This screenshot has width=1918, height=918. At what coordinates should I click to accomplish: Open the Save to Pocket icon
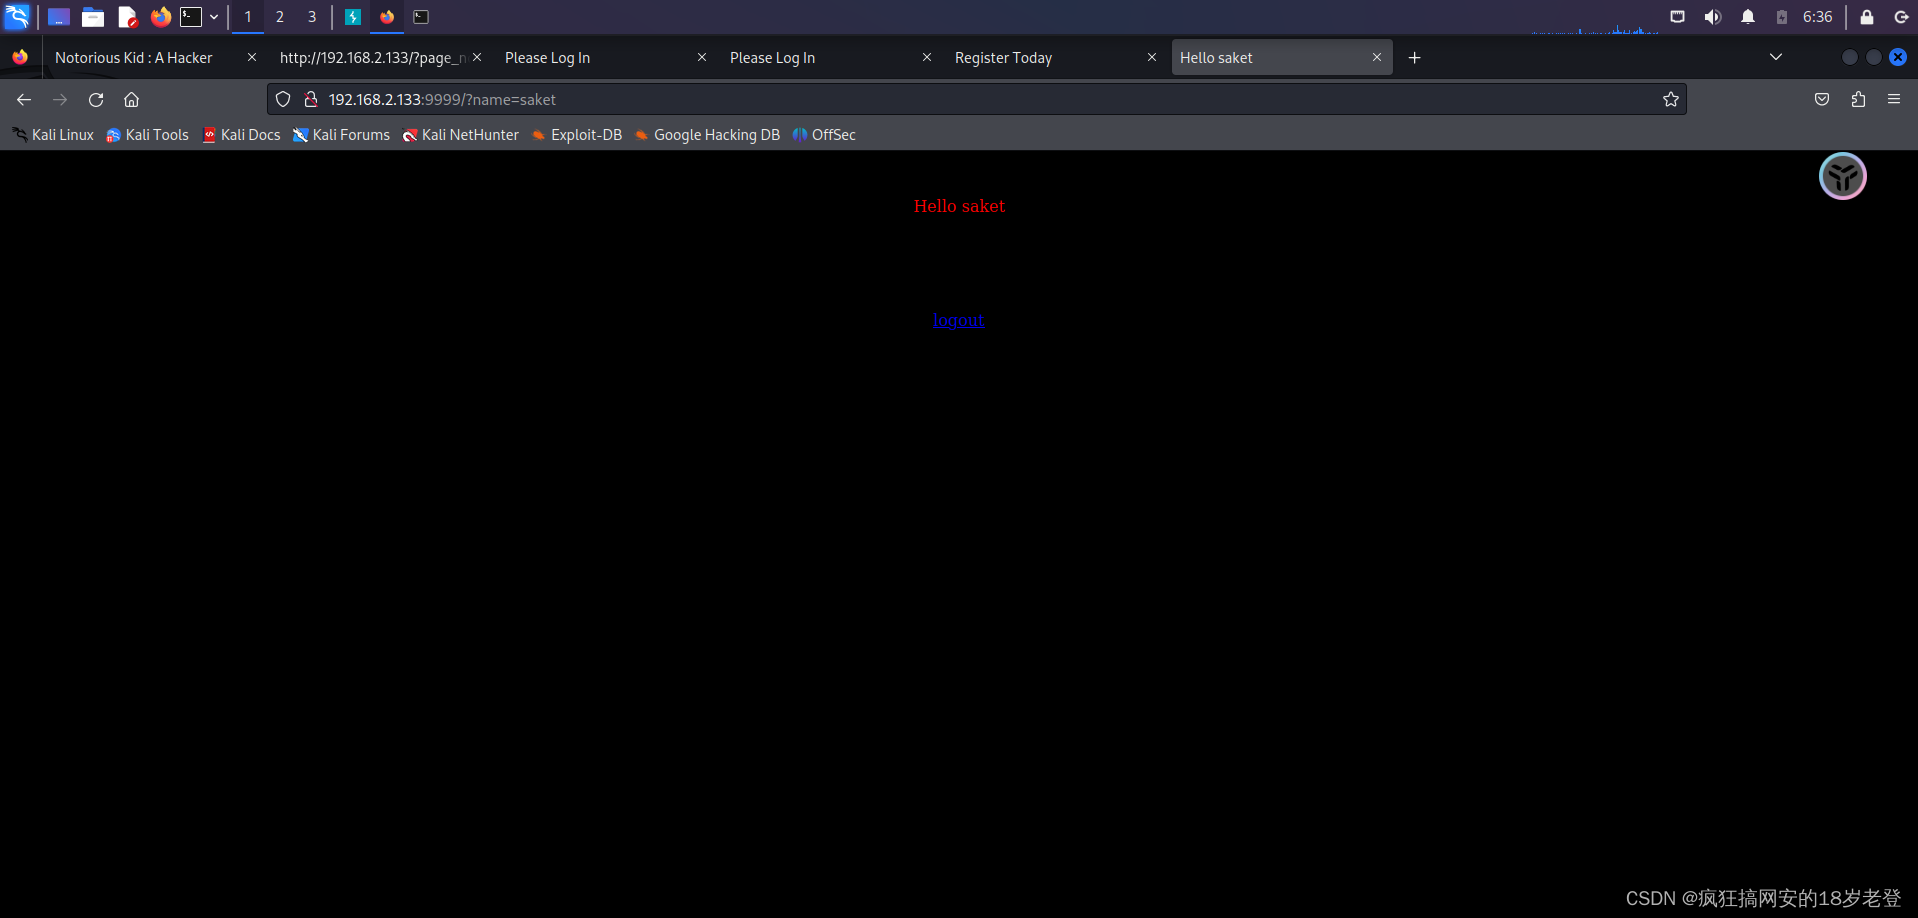[1822, 99]
